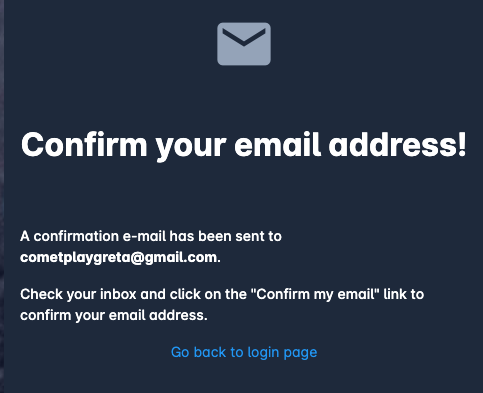This screenshot has width=483, height=393.
Task: Click the quoted "Confirm my email" phrase
Action: coord(315,294)
